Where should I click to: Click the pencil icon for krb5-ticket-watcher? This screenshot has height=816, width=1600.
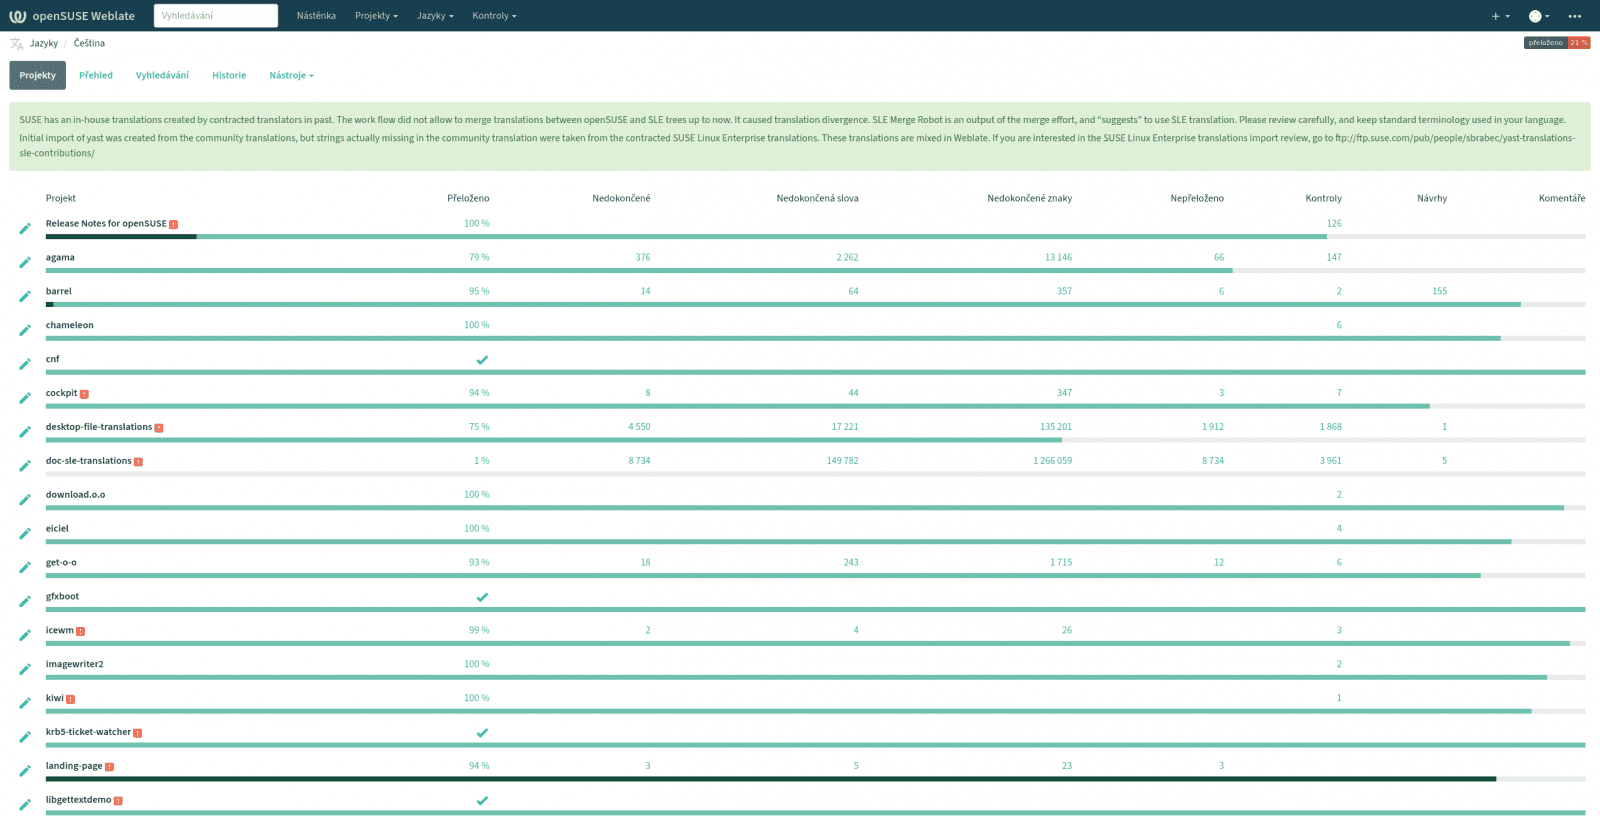point(25,739)
